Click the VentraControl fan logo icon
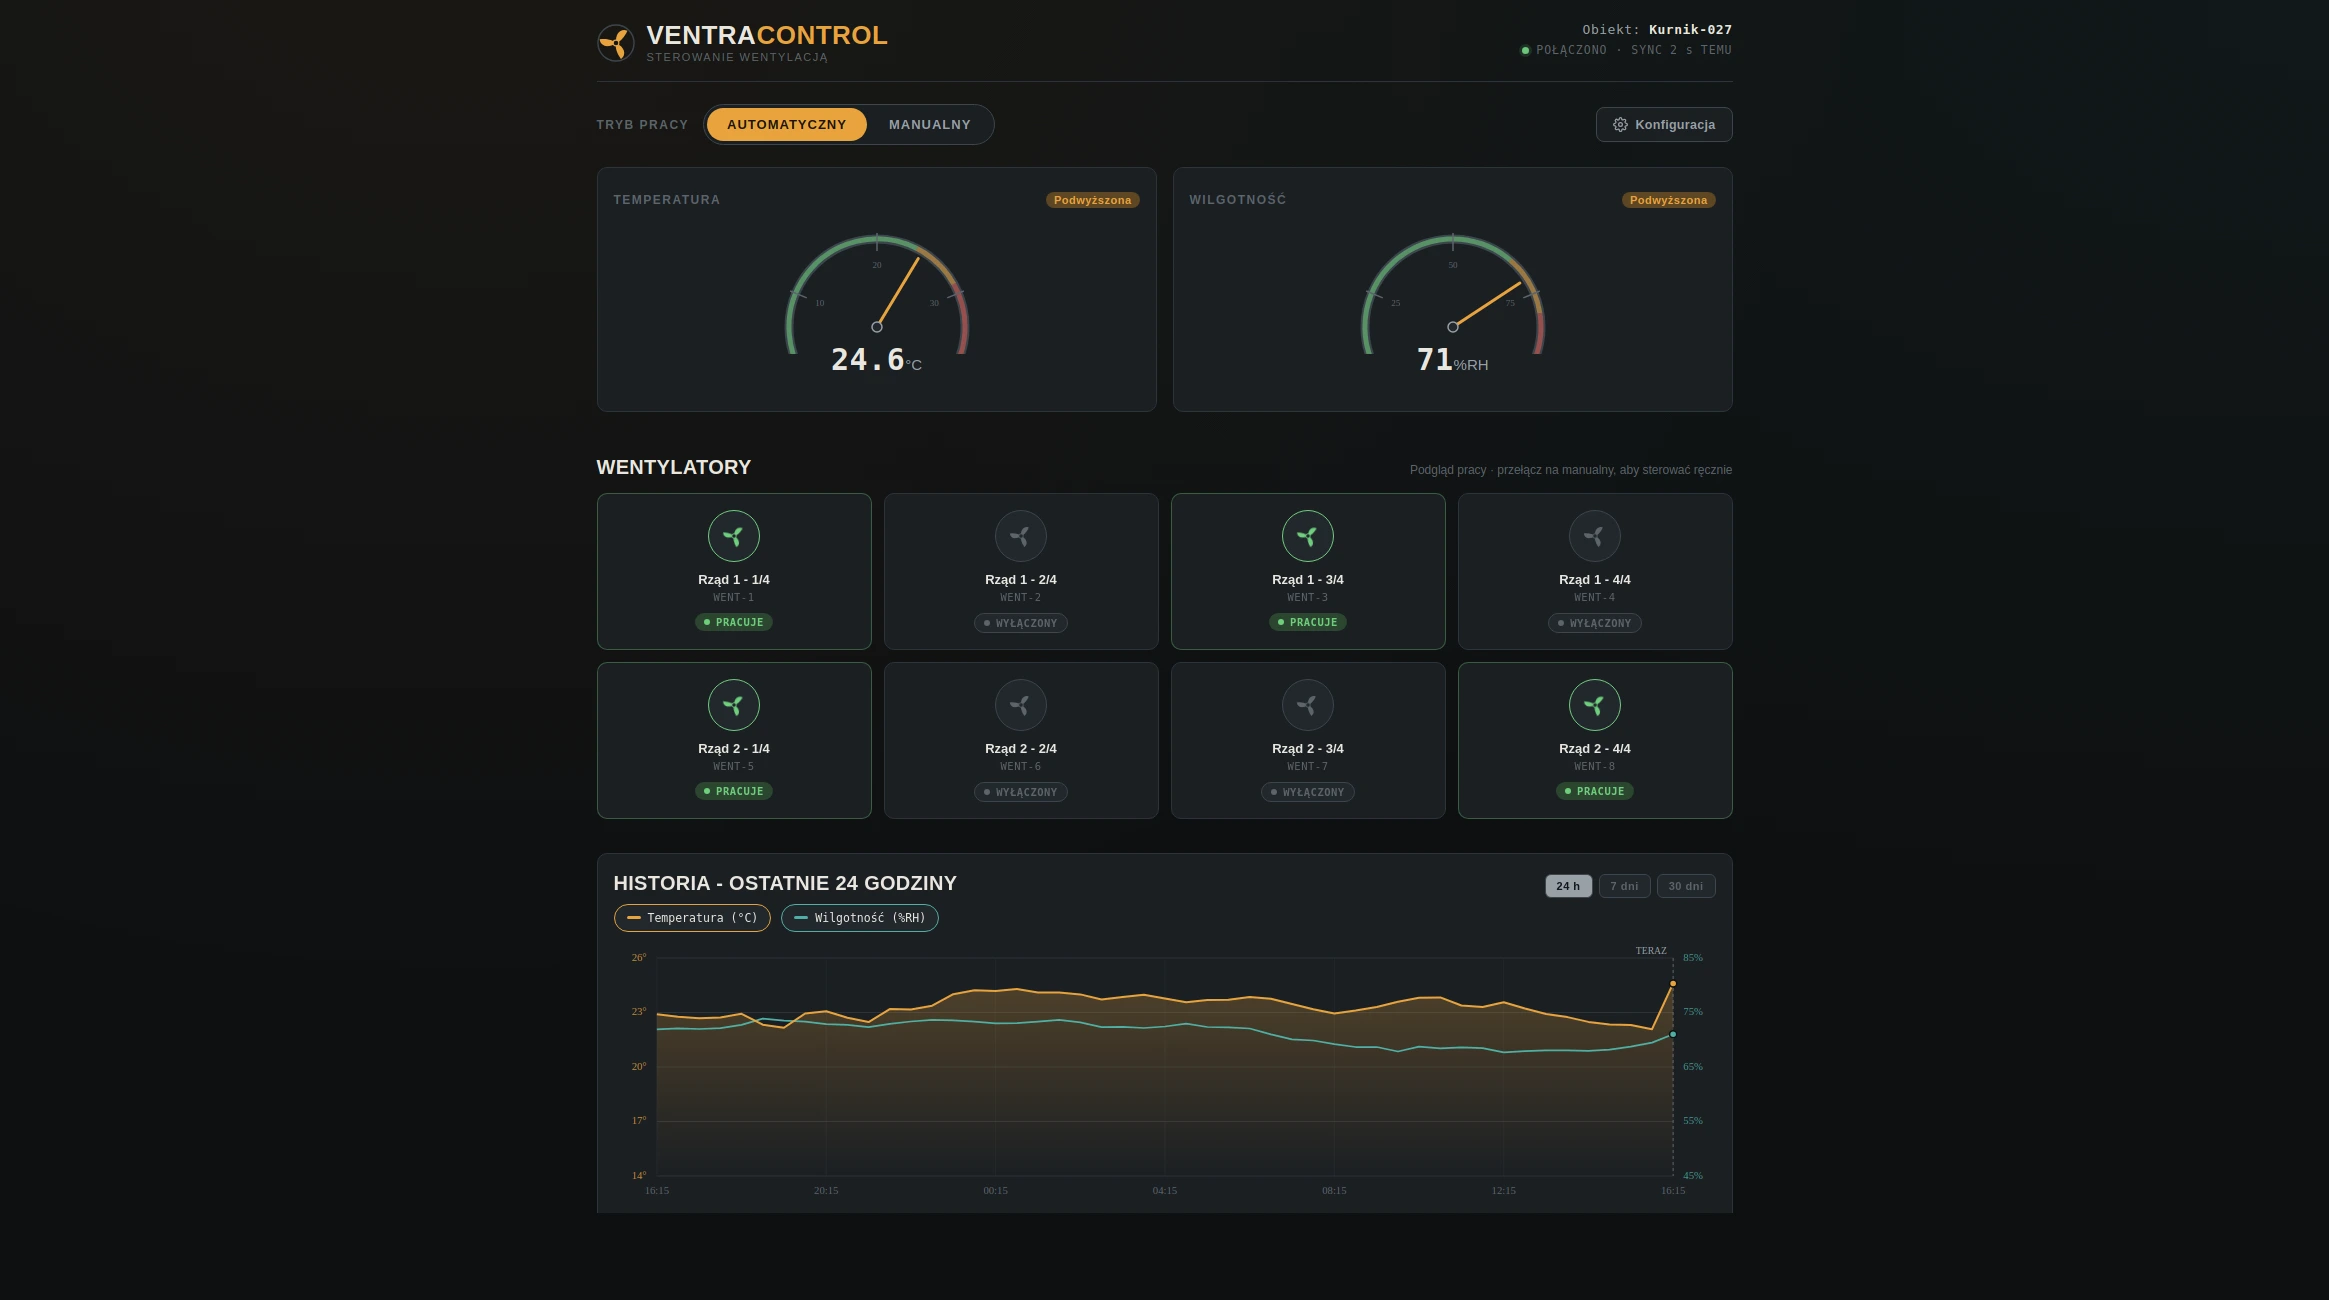 (615, 43)
